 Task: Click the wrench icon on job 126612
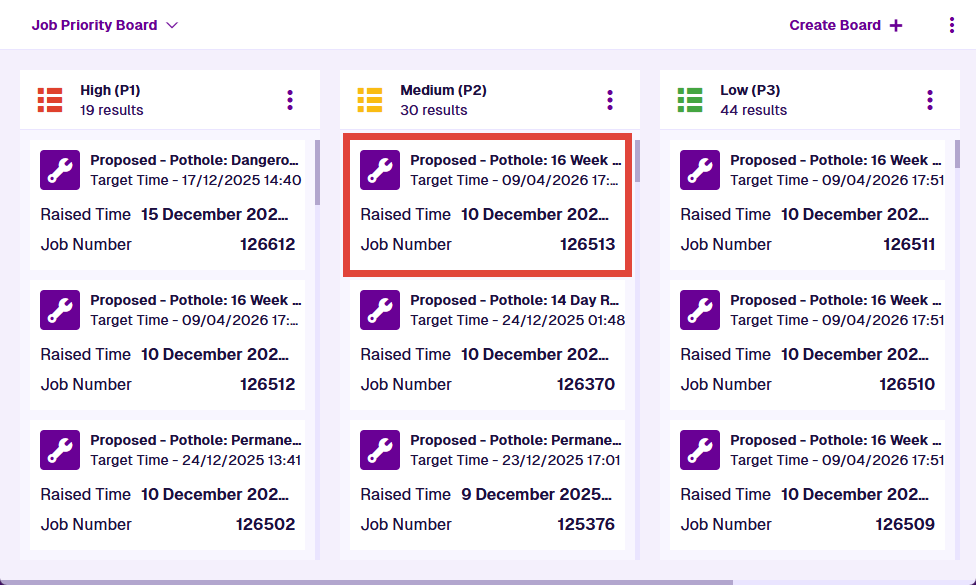(60, 170)
